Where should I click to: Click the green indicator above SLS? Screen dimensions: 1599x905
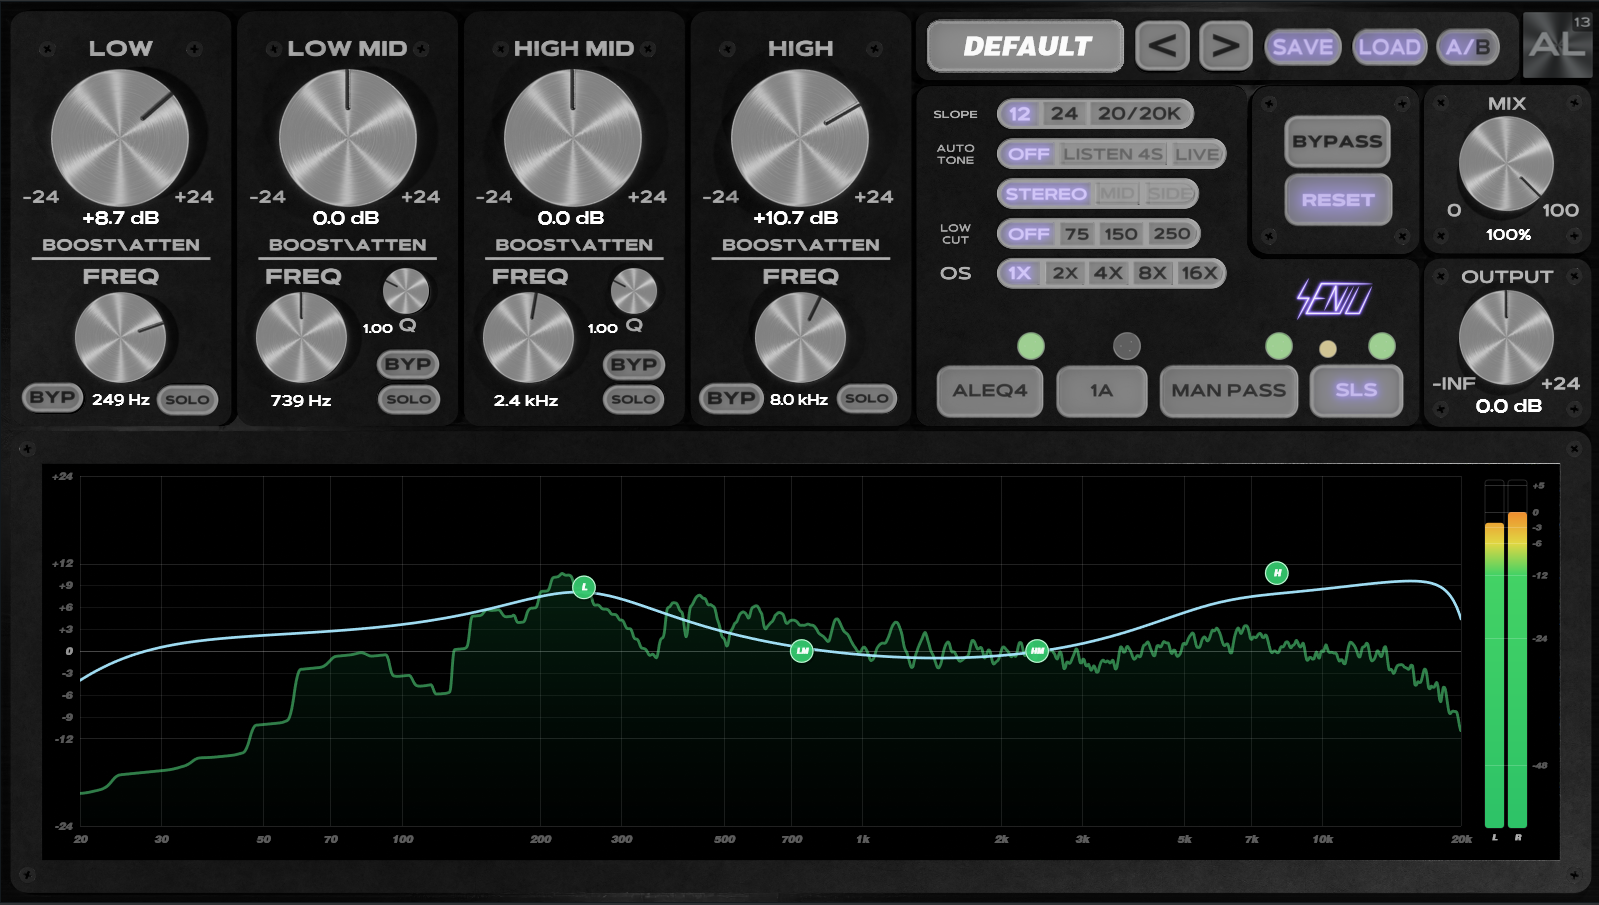[x=1382, y=346]
